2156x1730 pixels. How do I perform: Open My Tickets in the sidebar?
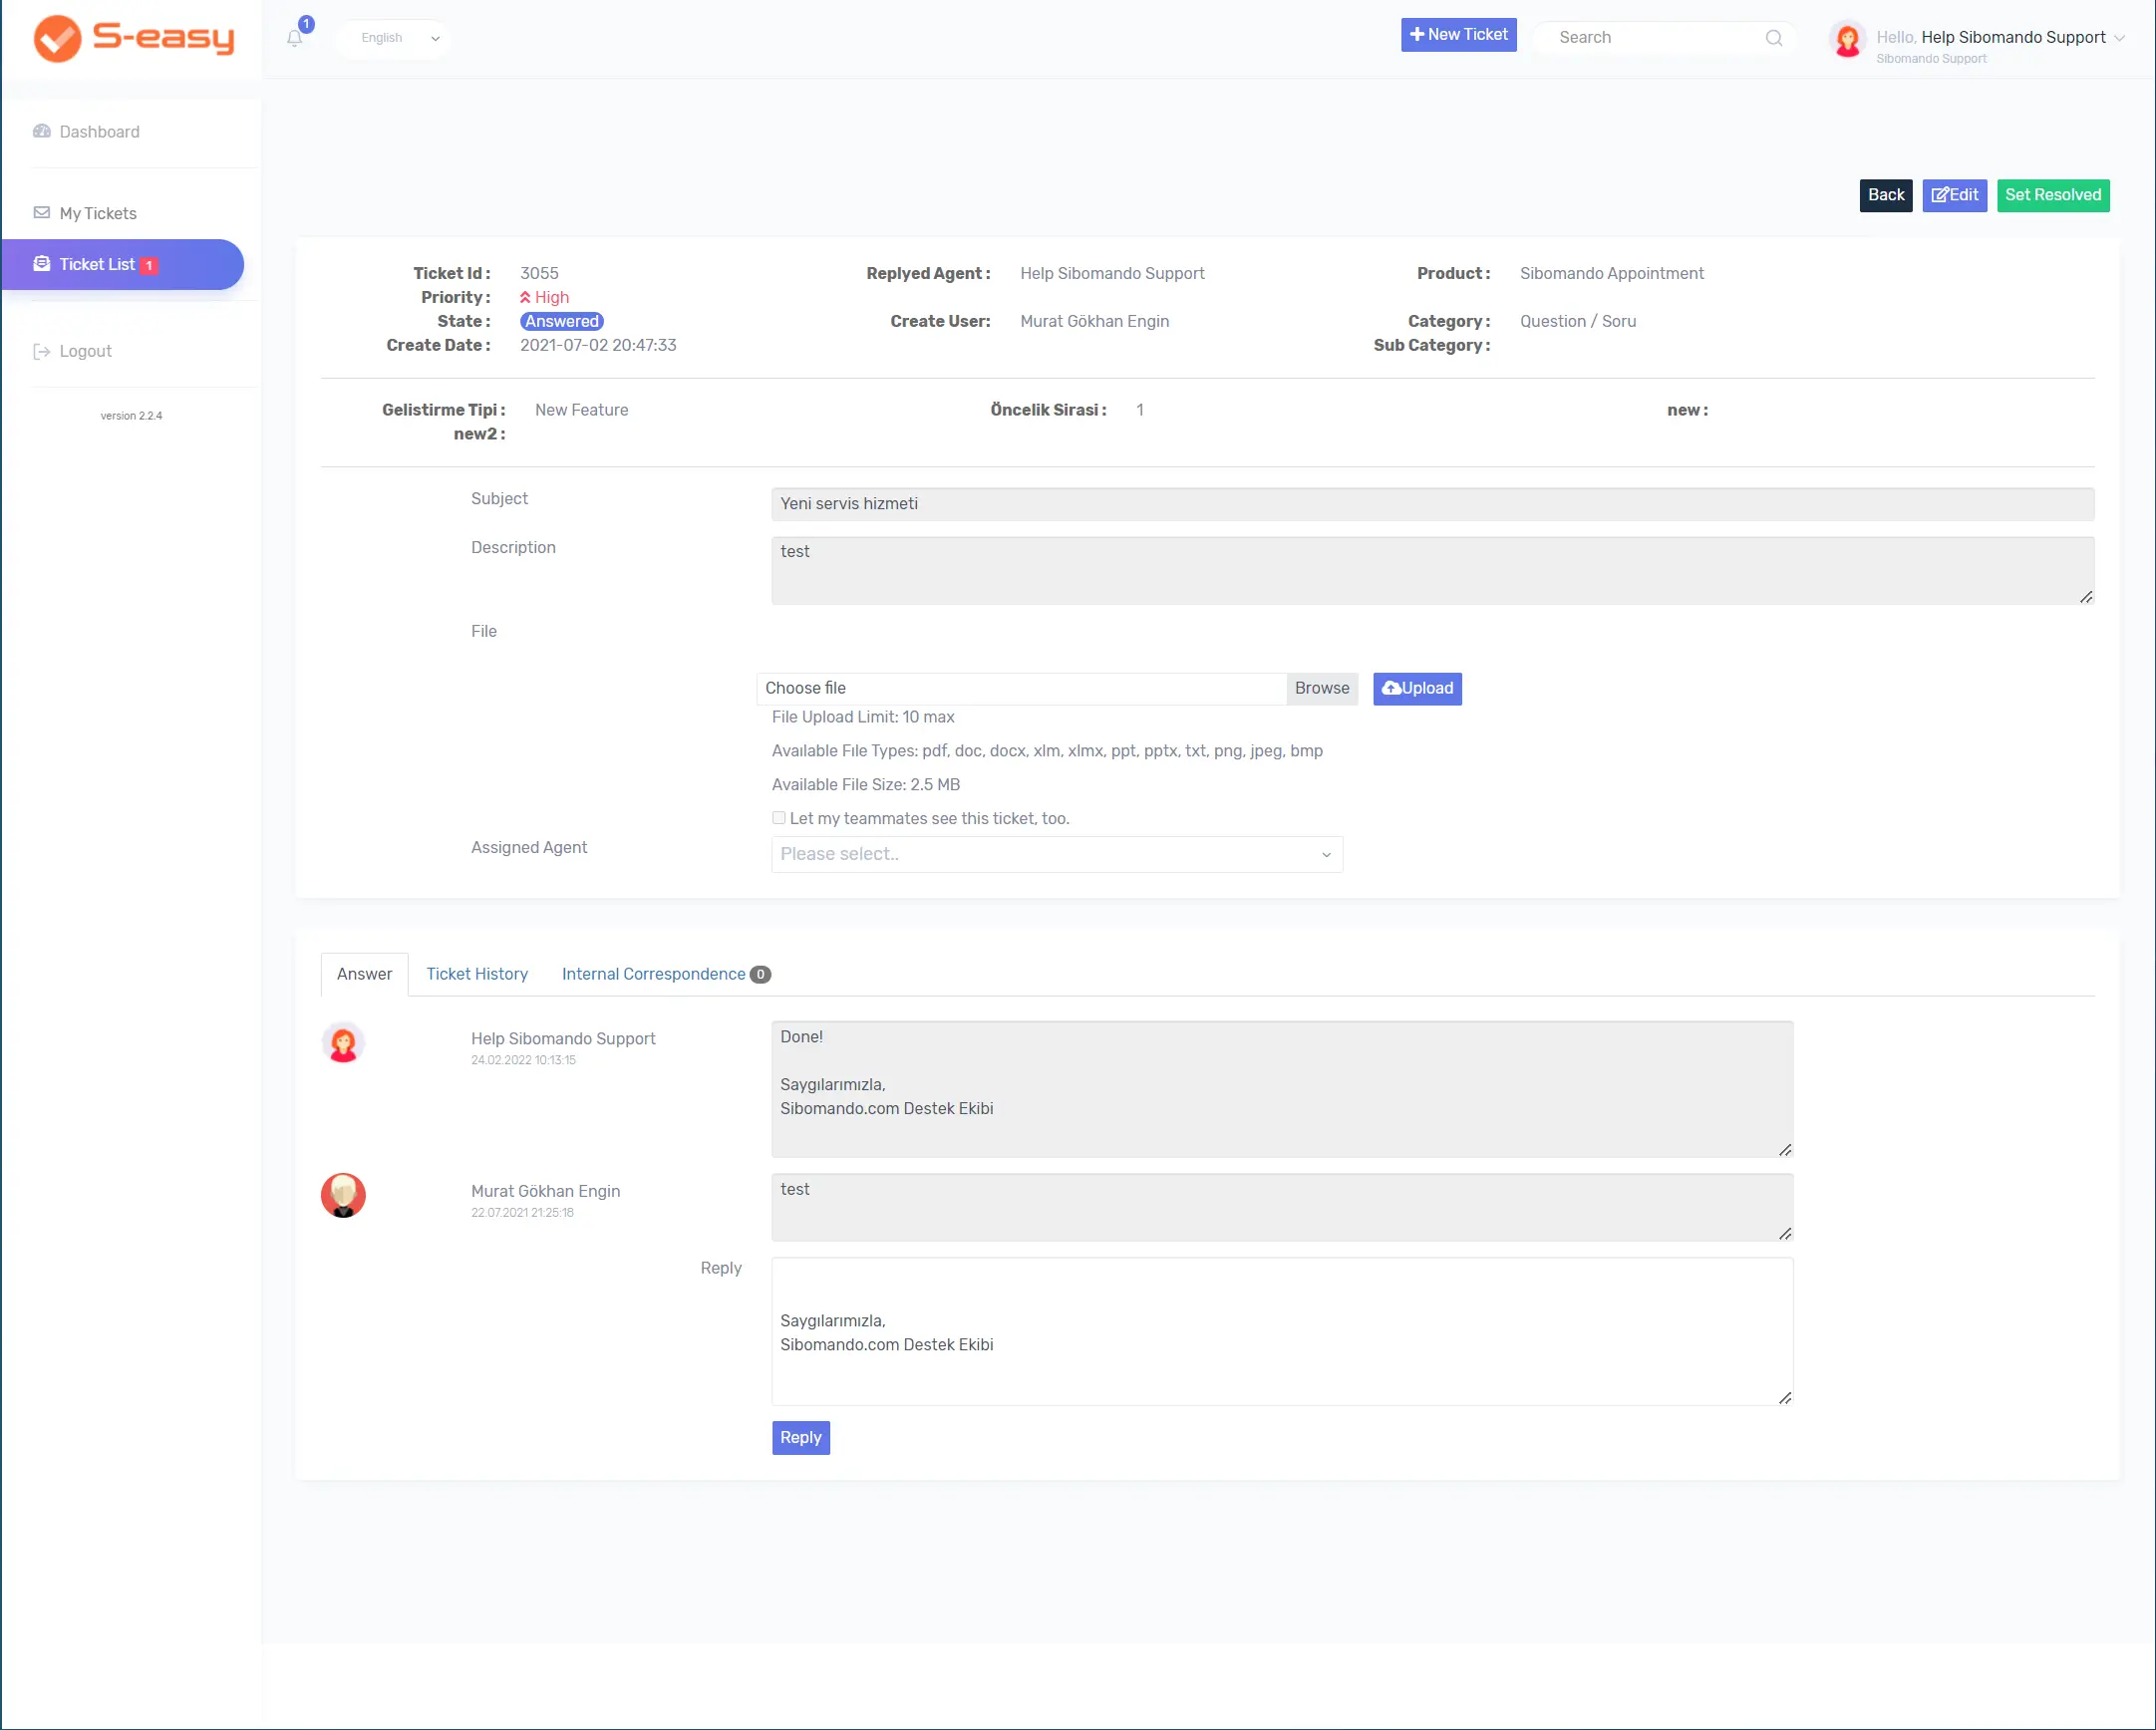click(x=98, y=213)
